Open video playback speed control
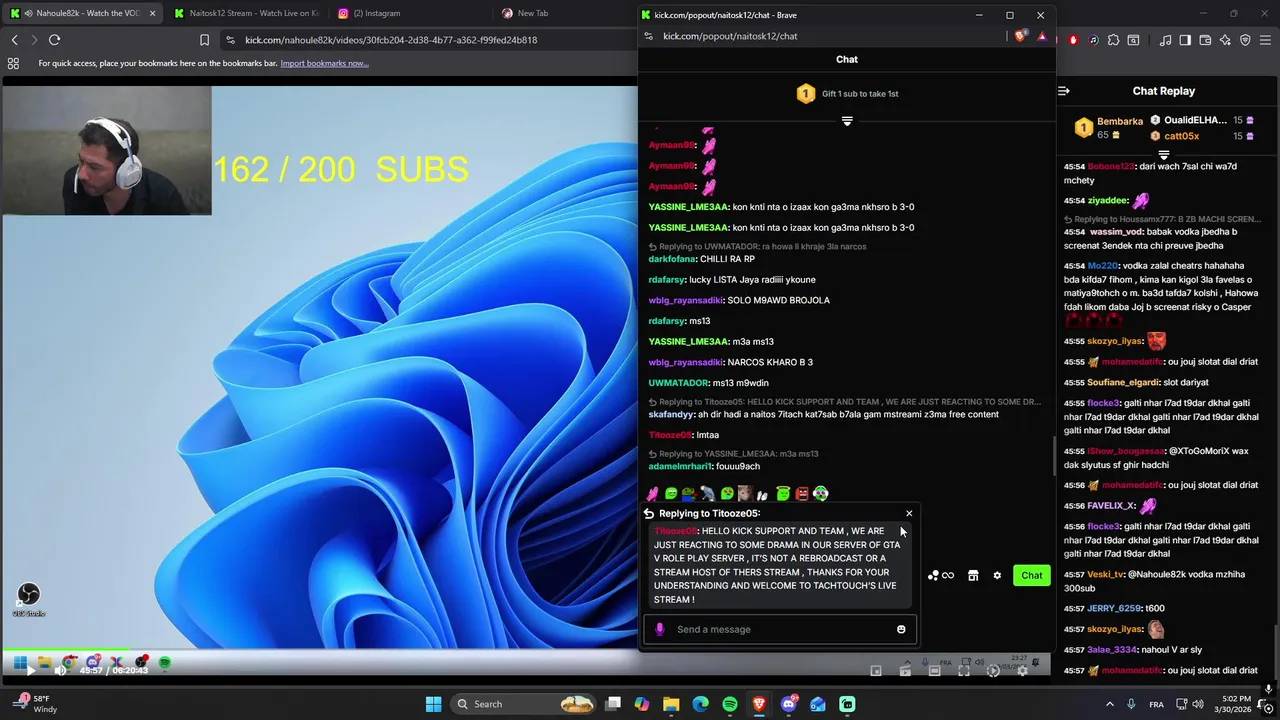Image resolution: width=1280 pixels, height=720 pixels. [x=993, y=671]
